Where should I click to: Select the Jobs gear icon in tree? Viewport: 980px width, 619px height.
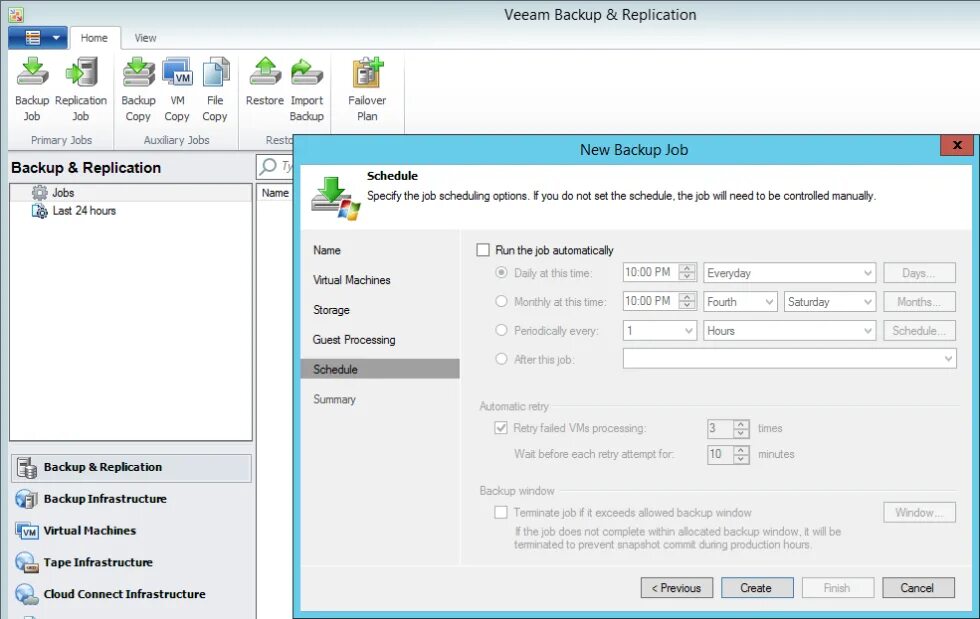[x=39, y=193]
